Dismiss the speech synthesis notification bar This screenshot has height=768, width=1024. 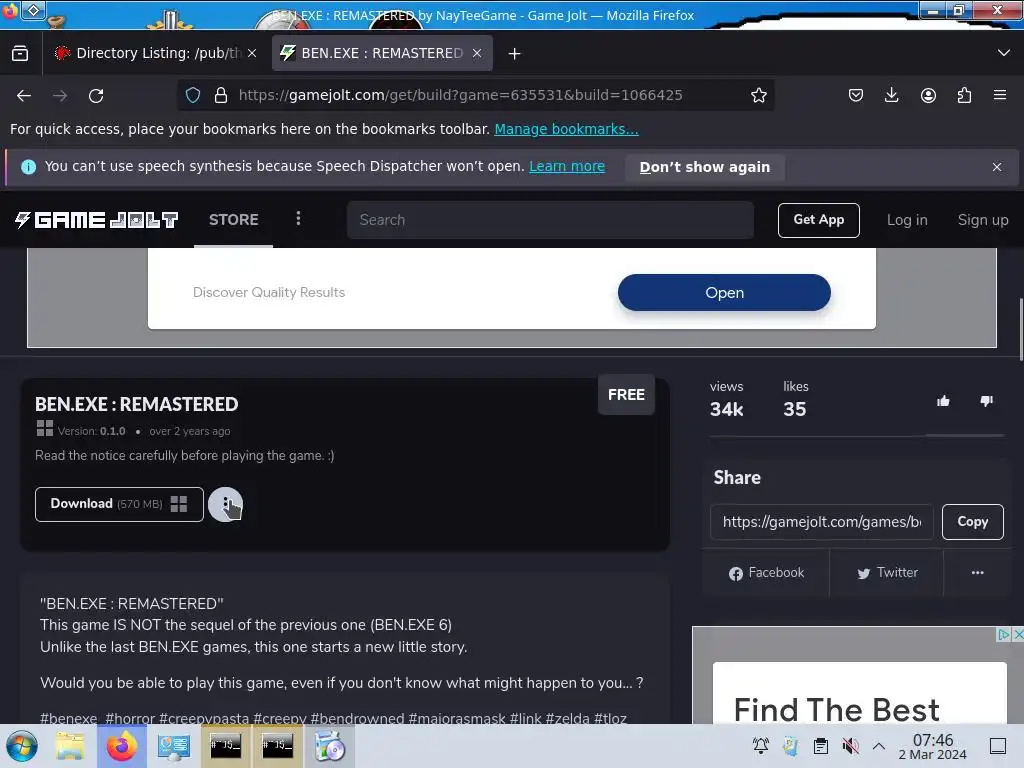point(997,167)
